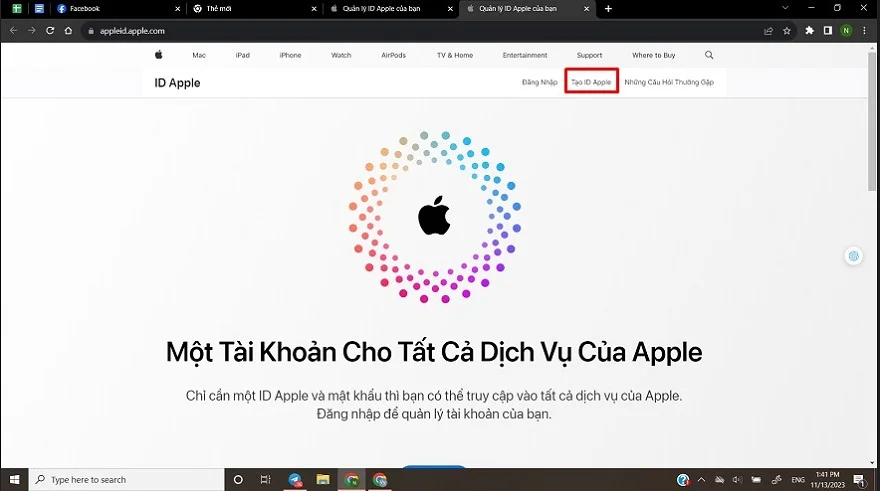Viewport: 880px width, 491px height.
Task: Click the pinned blue Docs tab
Action: pyautogui.click(x=39, y=8)
